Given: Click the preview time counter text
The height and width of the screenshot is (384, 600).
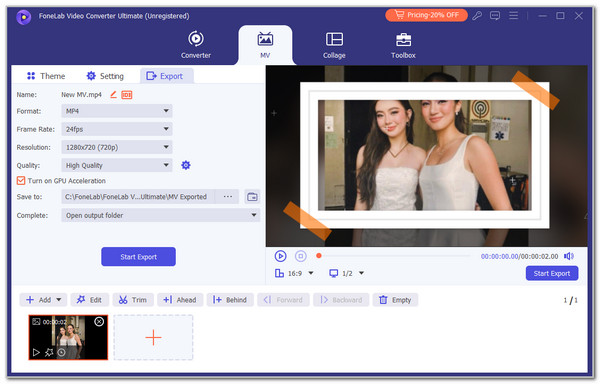Looking at the screenshot, I should click(x=519, y=256).
